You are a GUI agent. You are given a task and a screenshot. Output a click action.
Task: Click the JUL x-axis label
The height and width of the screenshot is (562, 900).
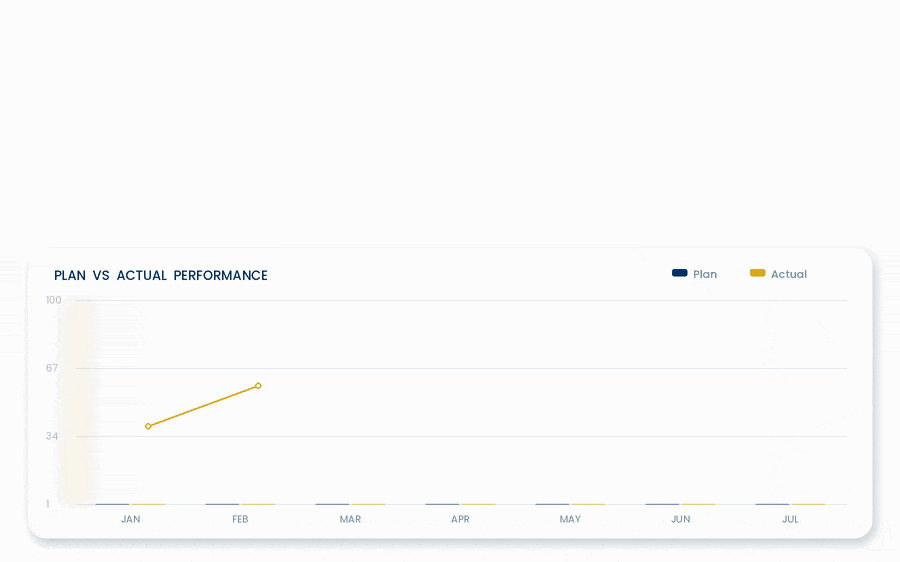pos(790,519)
